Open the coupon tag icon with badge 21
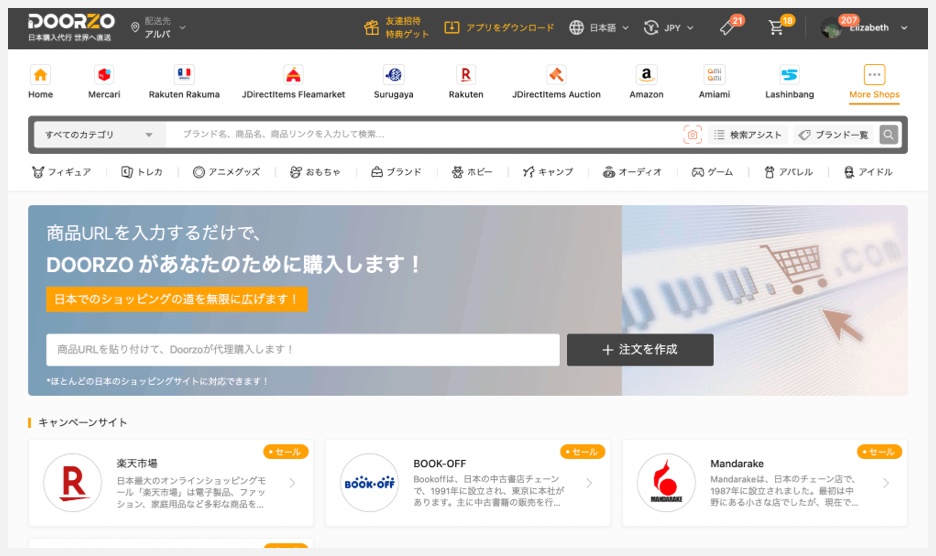This screenshot has width=936, height=556. coord(727,27)
